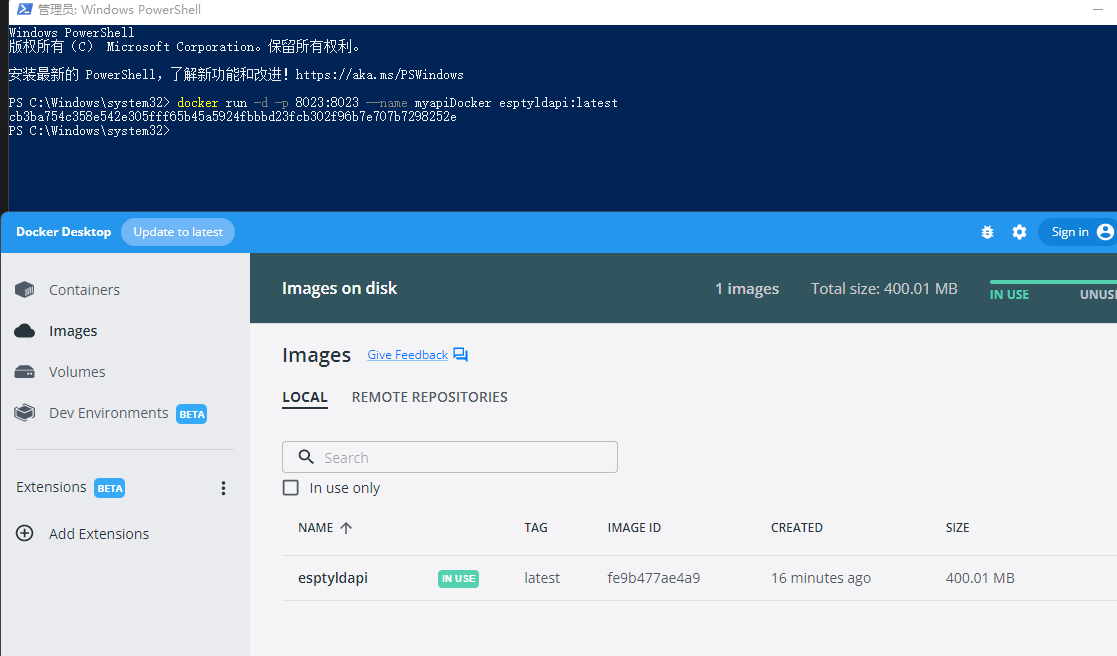Click image ID fe9b477ae4a9

653,578
